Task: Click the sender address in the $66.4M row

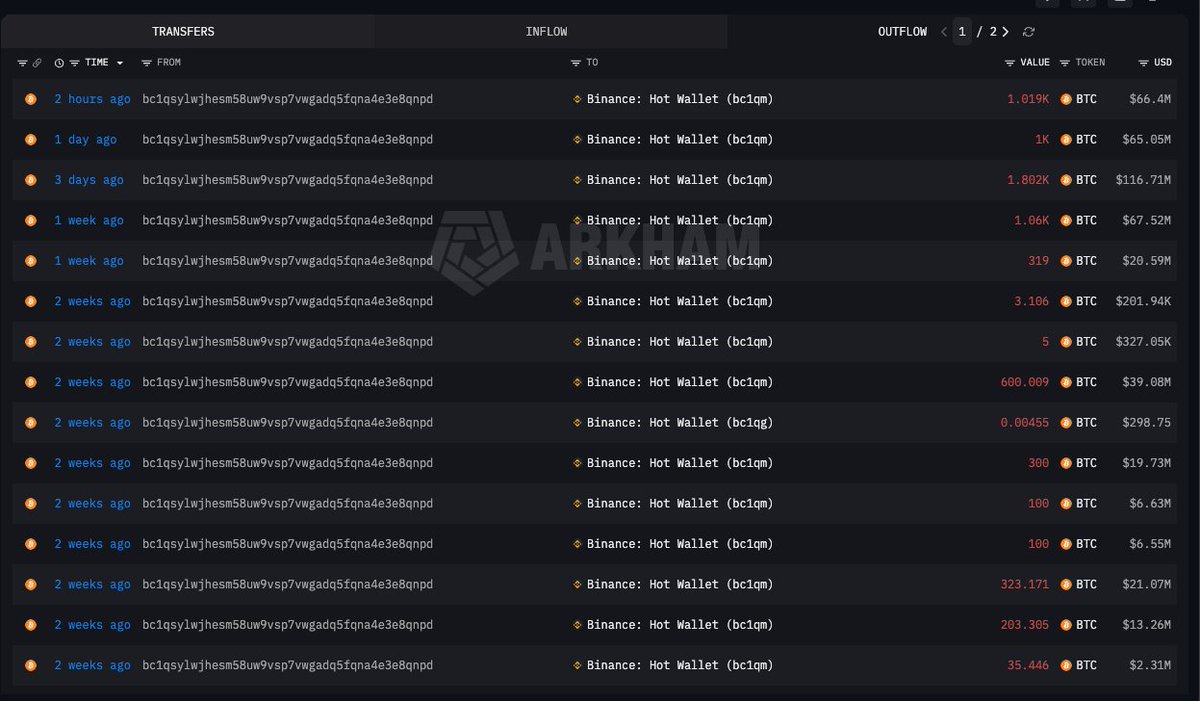Action: pyautogui.click(x=288, y=99)
